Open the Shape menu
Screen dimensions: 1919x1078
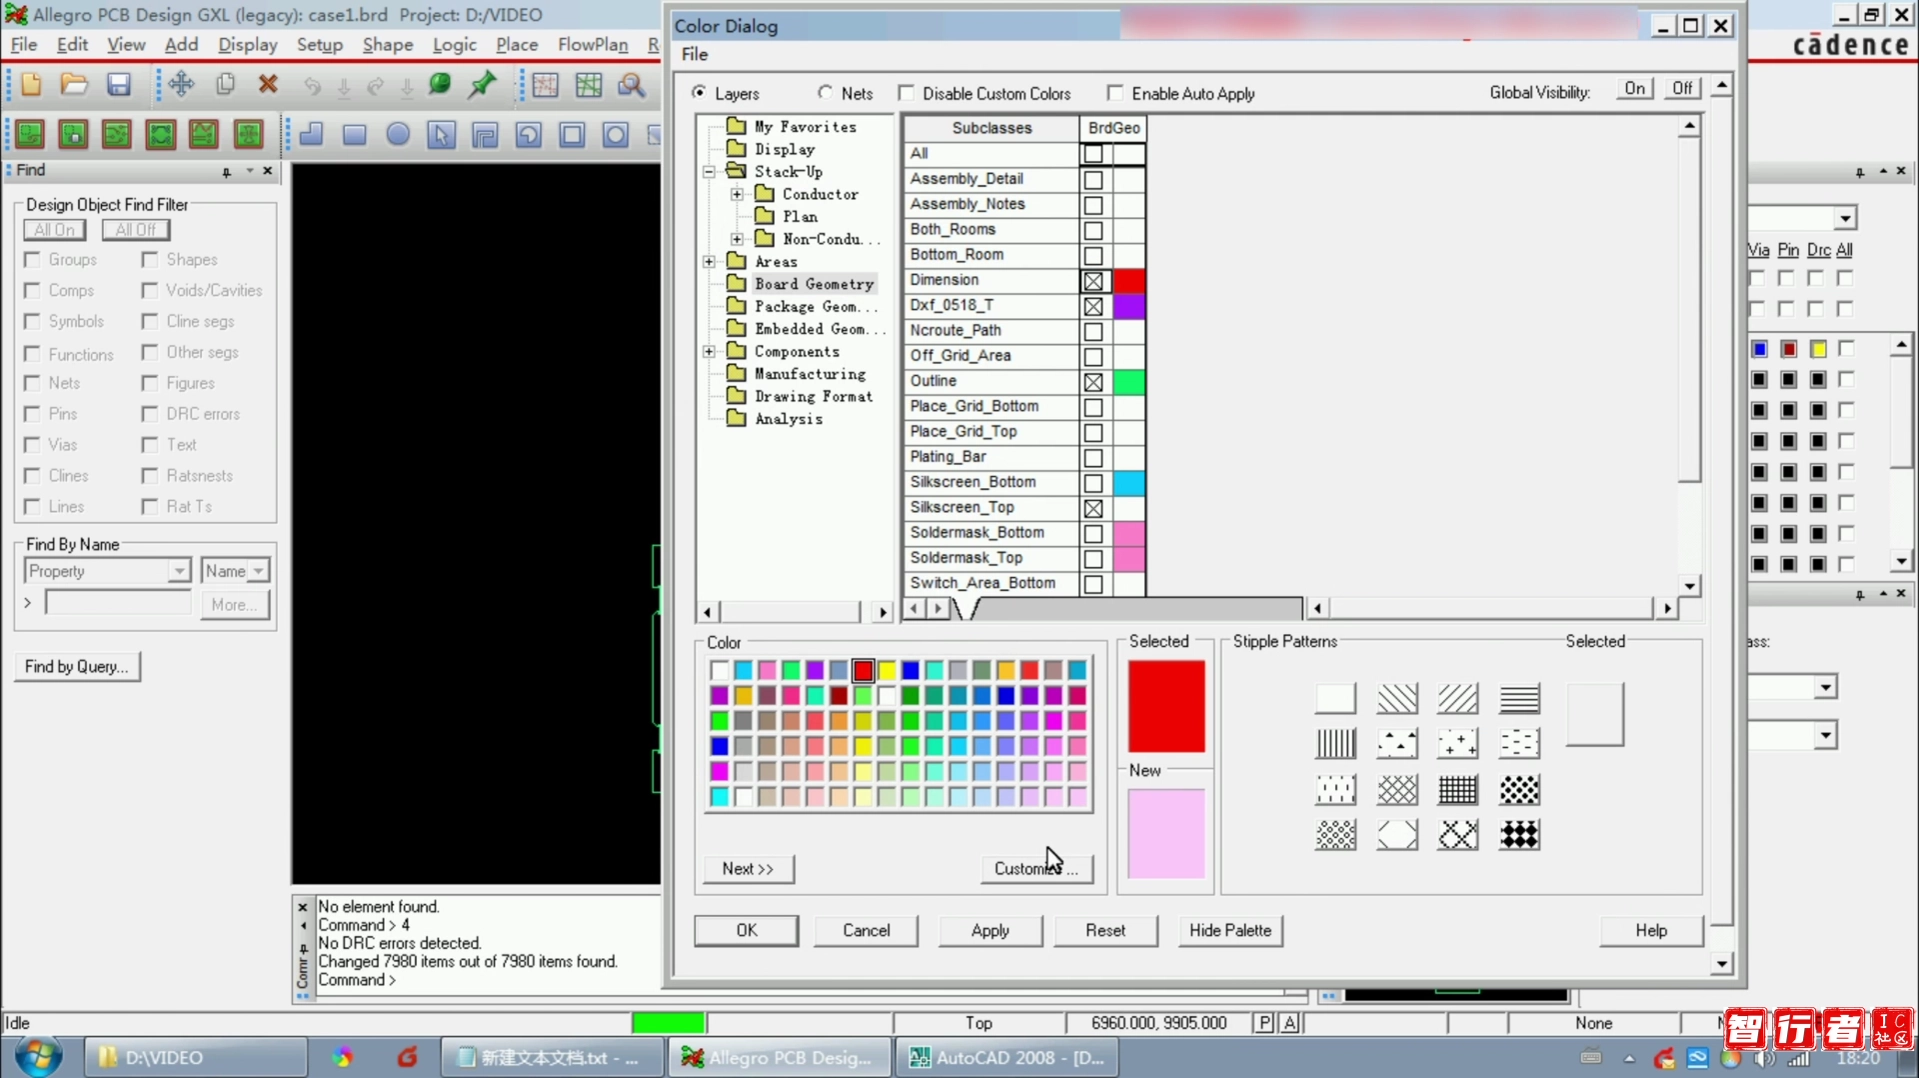pos(387,45)
